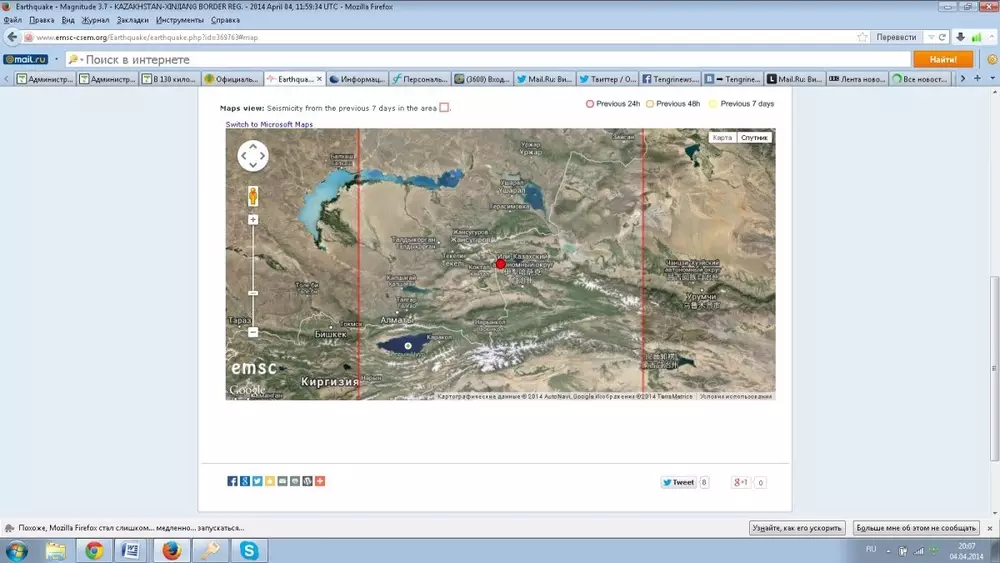The width and height of the screenshot is (1000, 563).
Task: Share the page via the Facebook icon
Action: point(232,481)
